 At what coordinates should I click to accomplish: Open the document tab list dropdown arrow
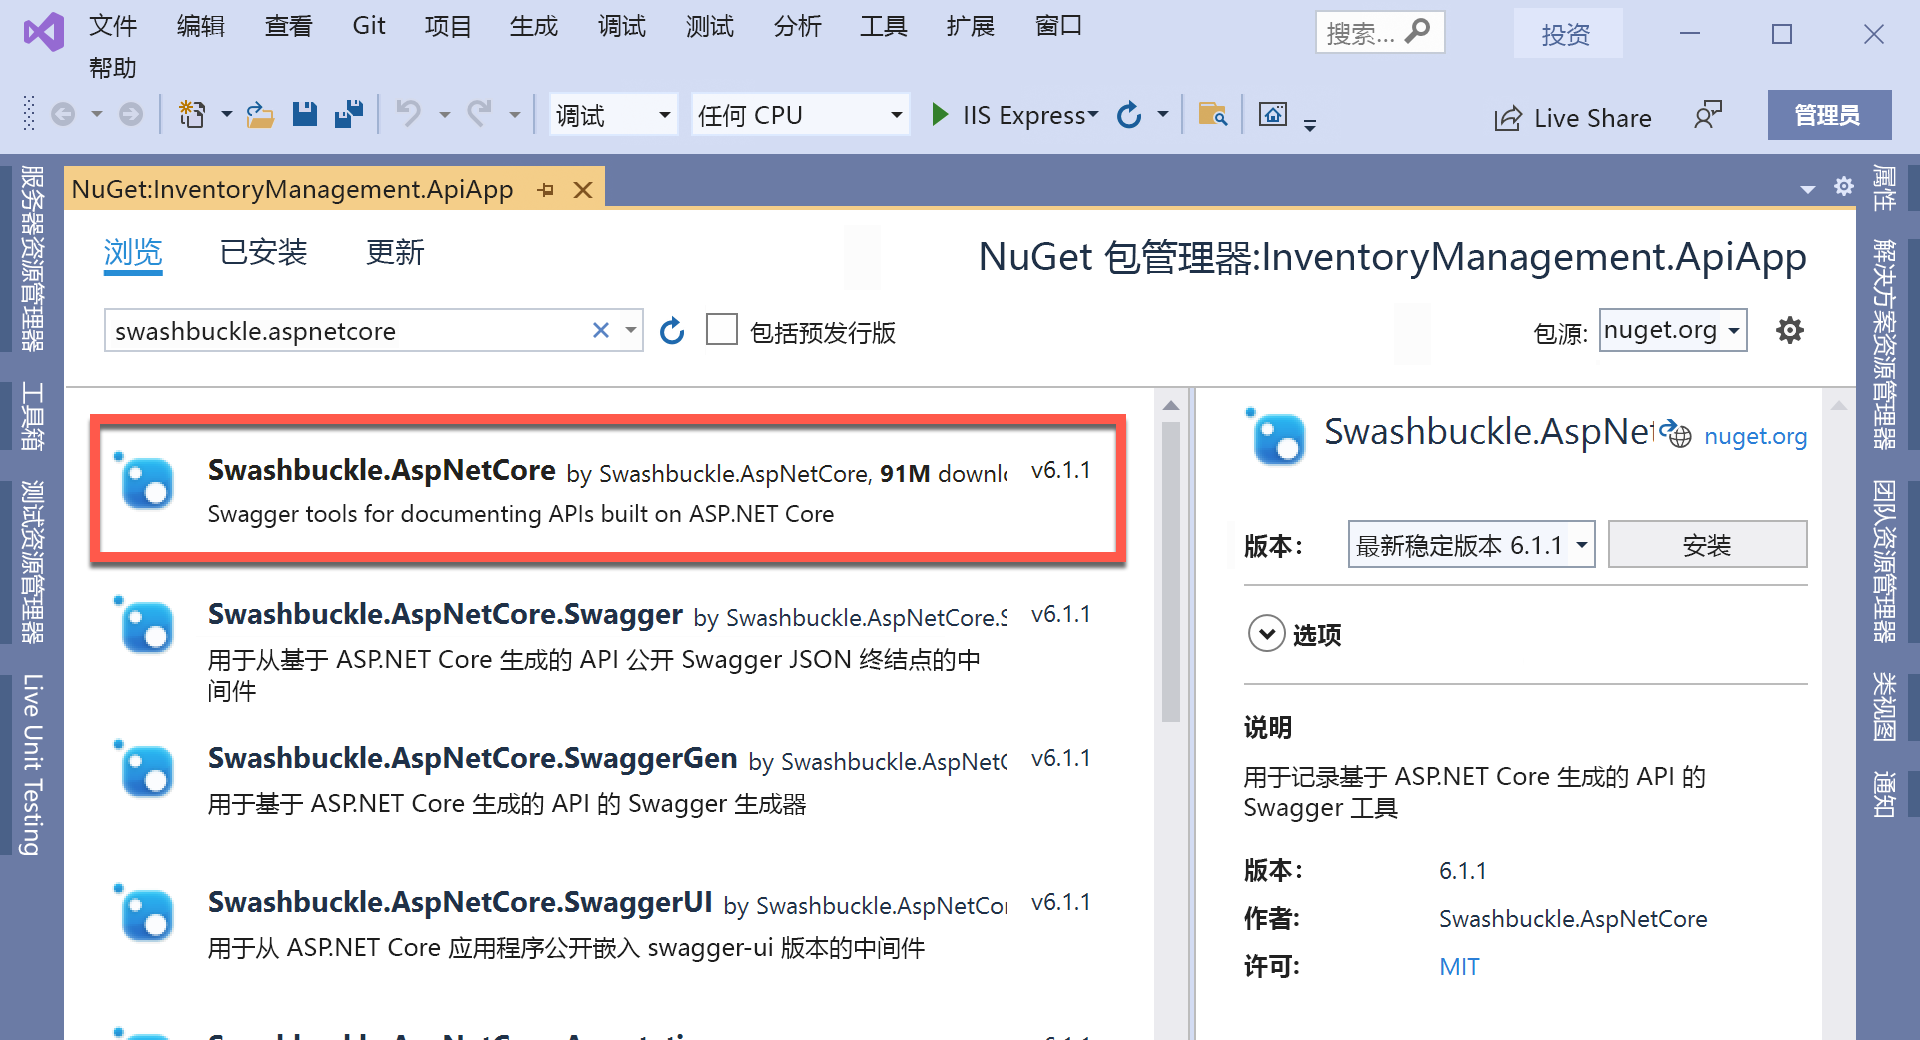pos(1807,189)
